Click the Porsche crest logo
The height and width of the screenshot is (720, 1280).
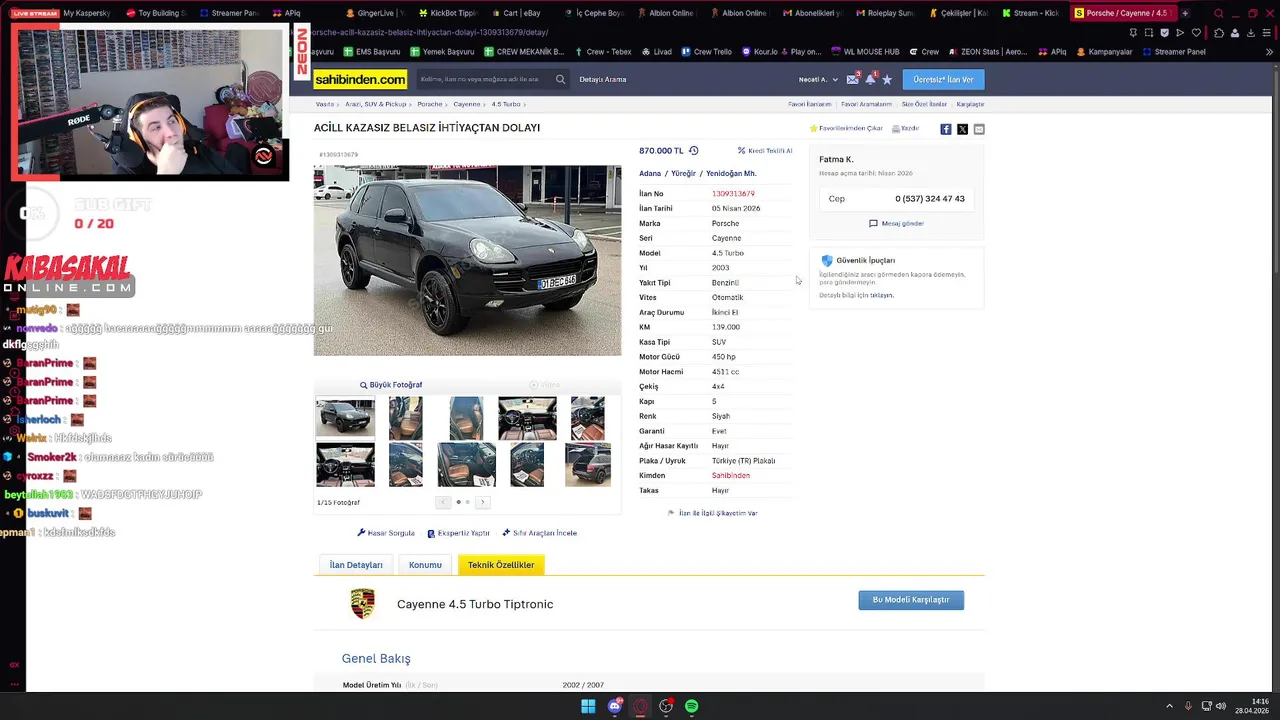362,604
